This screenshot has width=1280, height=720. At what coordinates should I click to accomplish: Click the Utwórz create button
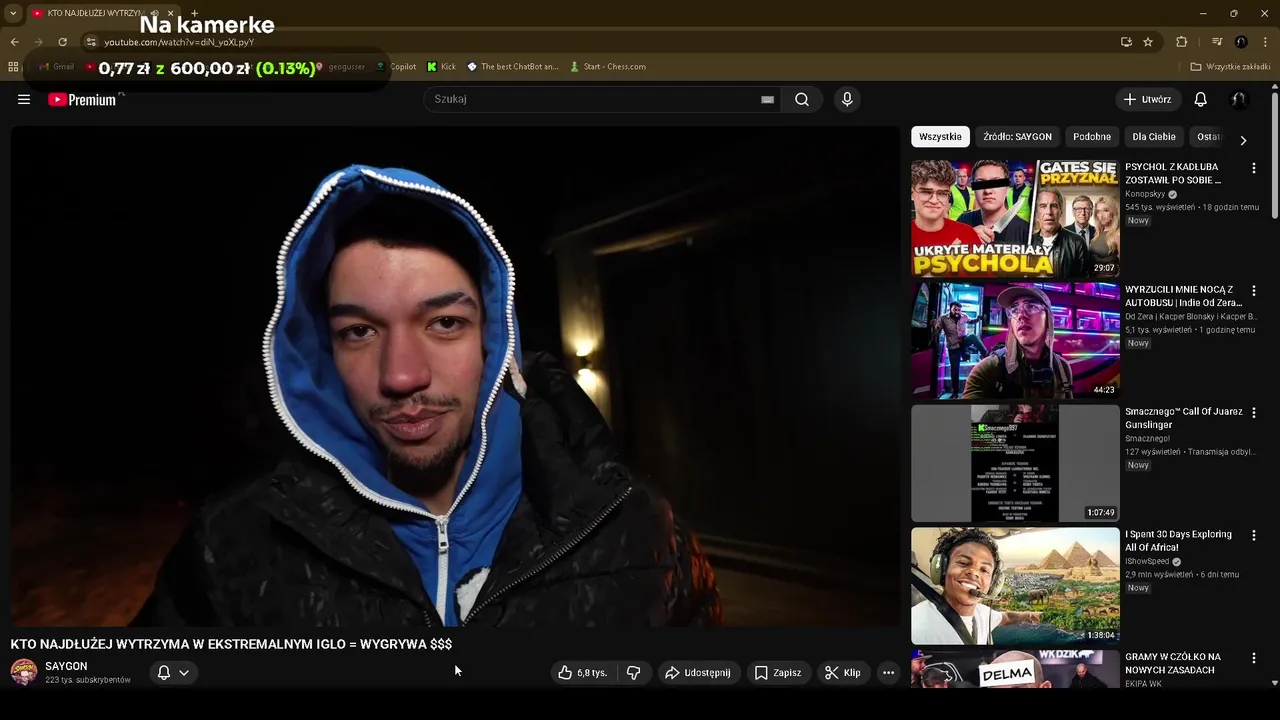click(1147, 99)
